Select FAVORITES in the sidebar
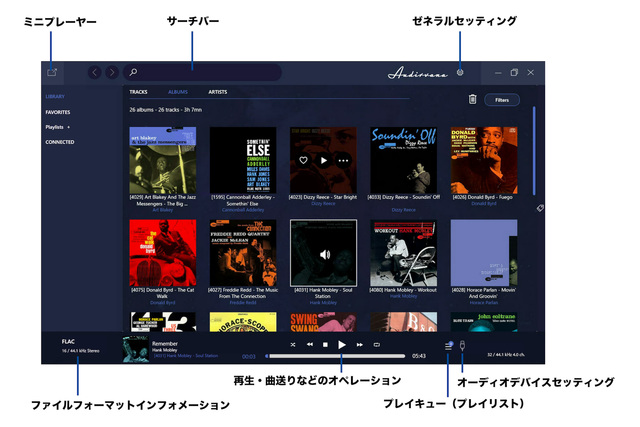The height and width of the screenshot is (427, 640). pyautogui.click(x=58, y=112)
